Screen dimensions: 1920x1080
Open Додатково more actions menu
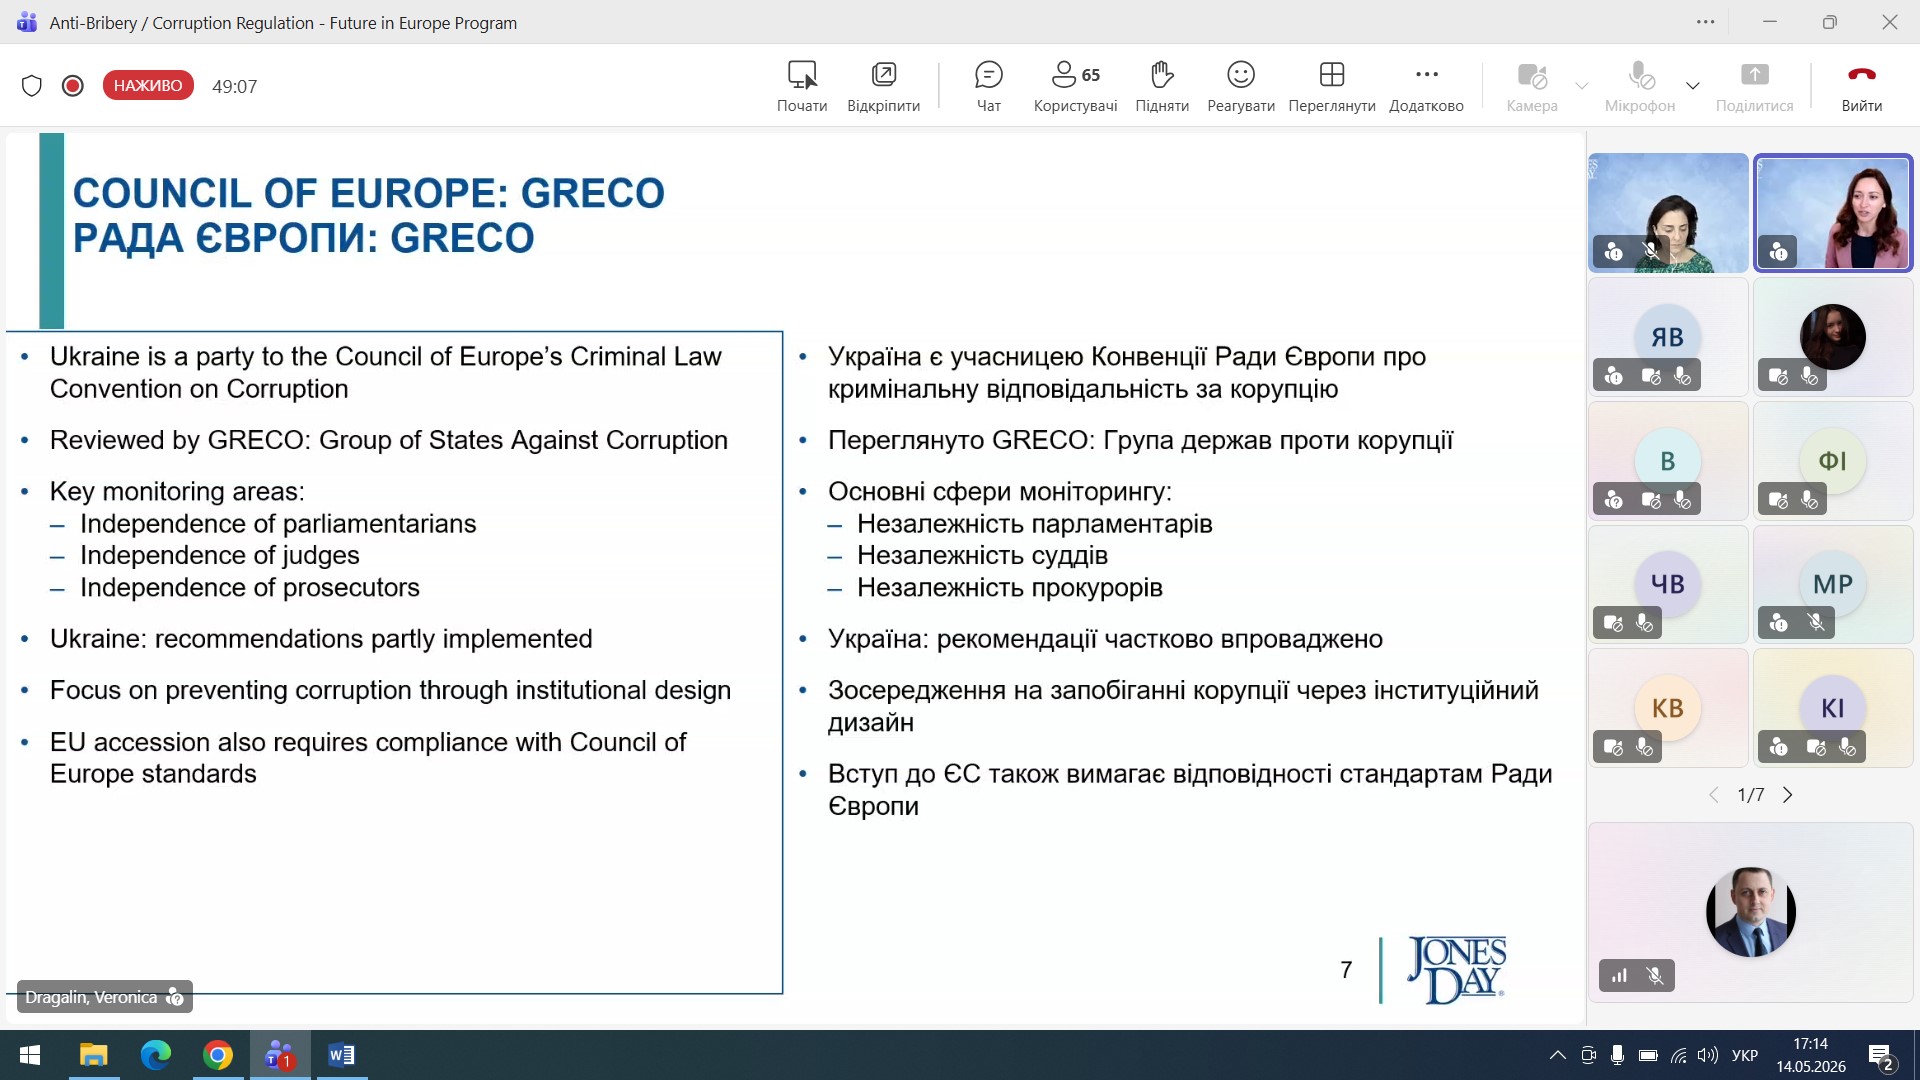[x=1426, y=86]
